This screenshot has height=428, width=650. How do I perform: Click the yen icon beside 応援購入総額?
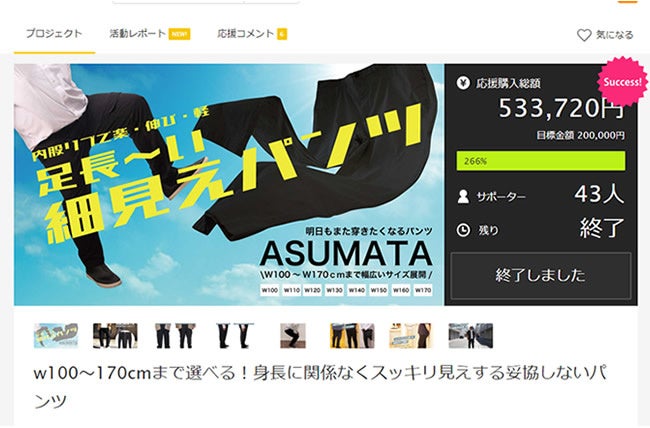tap(463, 83)
